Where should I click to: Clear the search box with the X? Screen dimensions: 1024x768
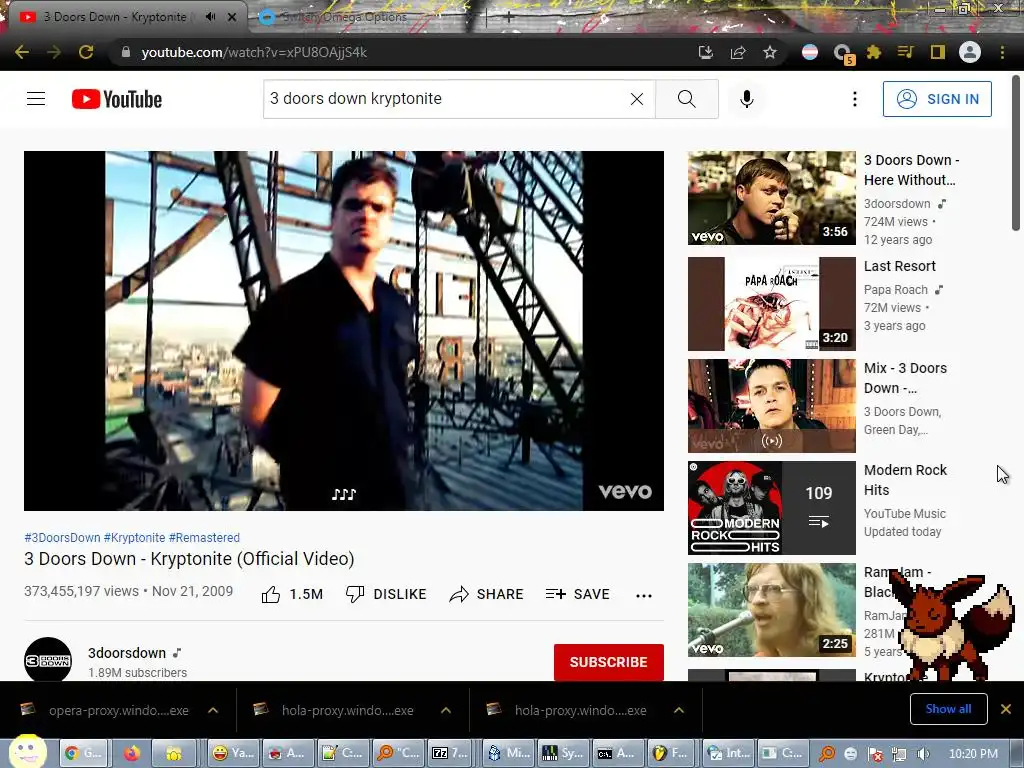coord(637,99)
